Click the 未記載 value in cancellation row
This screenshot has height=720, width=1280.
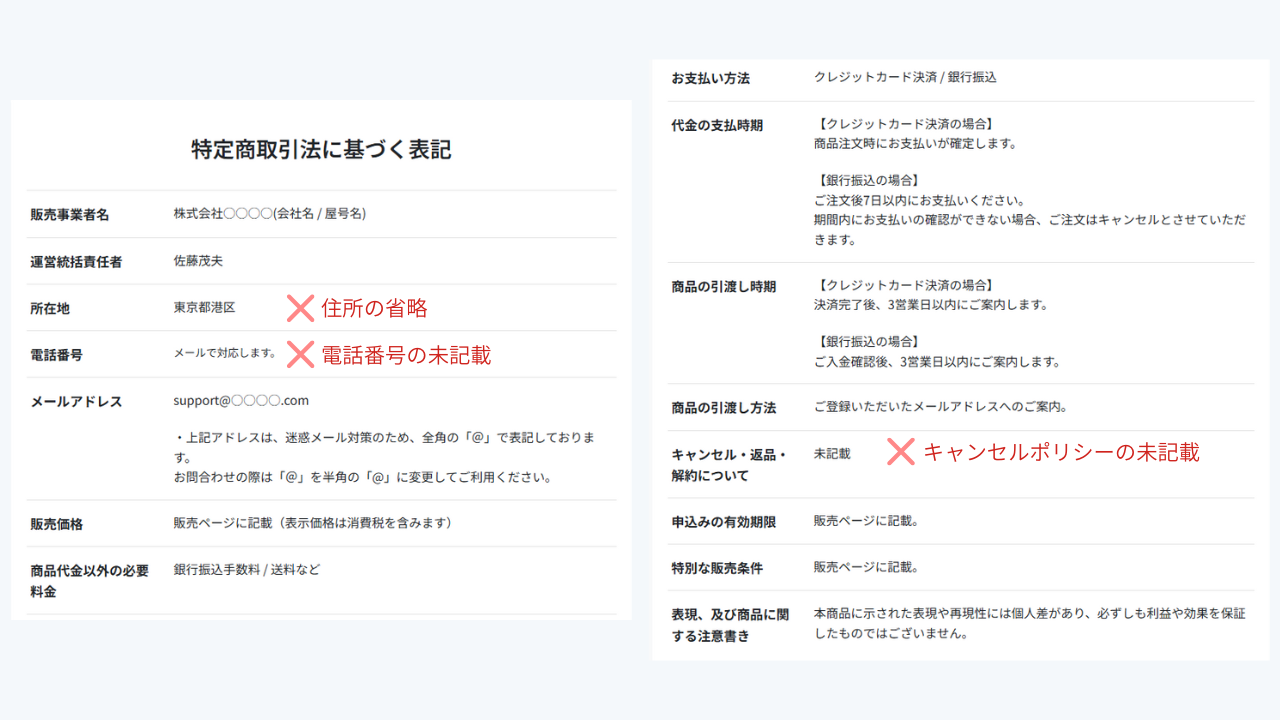(x=832, y=454)
